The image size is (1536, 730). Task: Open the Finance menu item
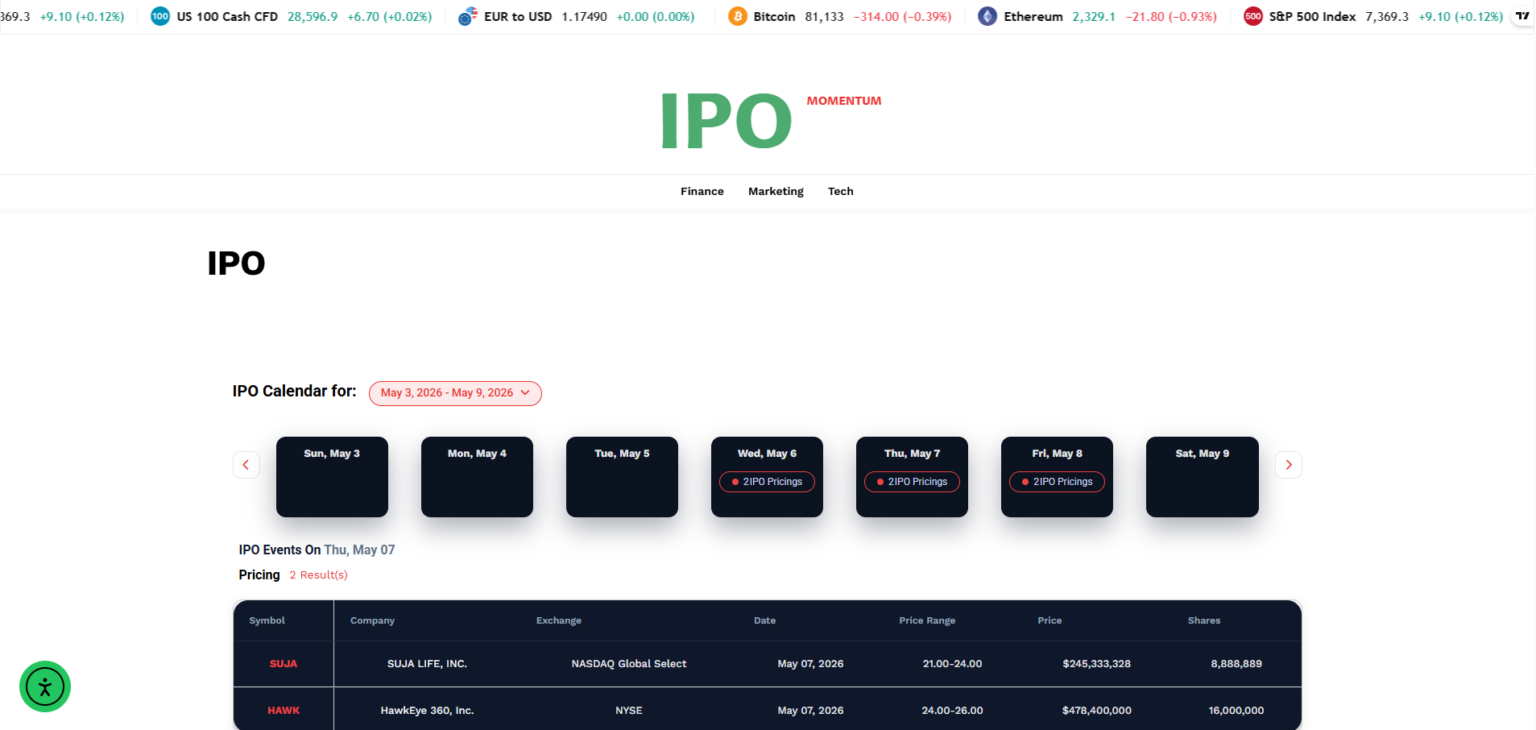702,191
